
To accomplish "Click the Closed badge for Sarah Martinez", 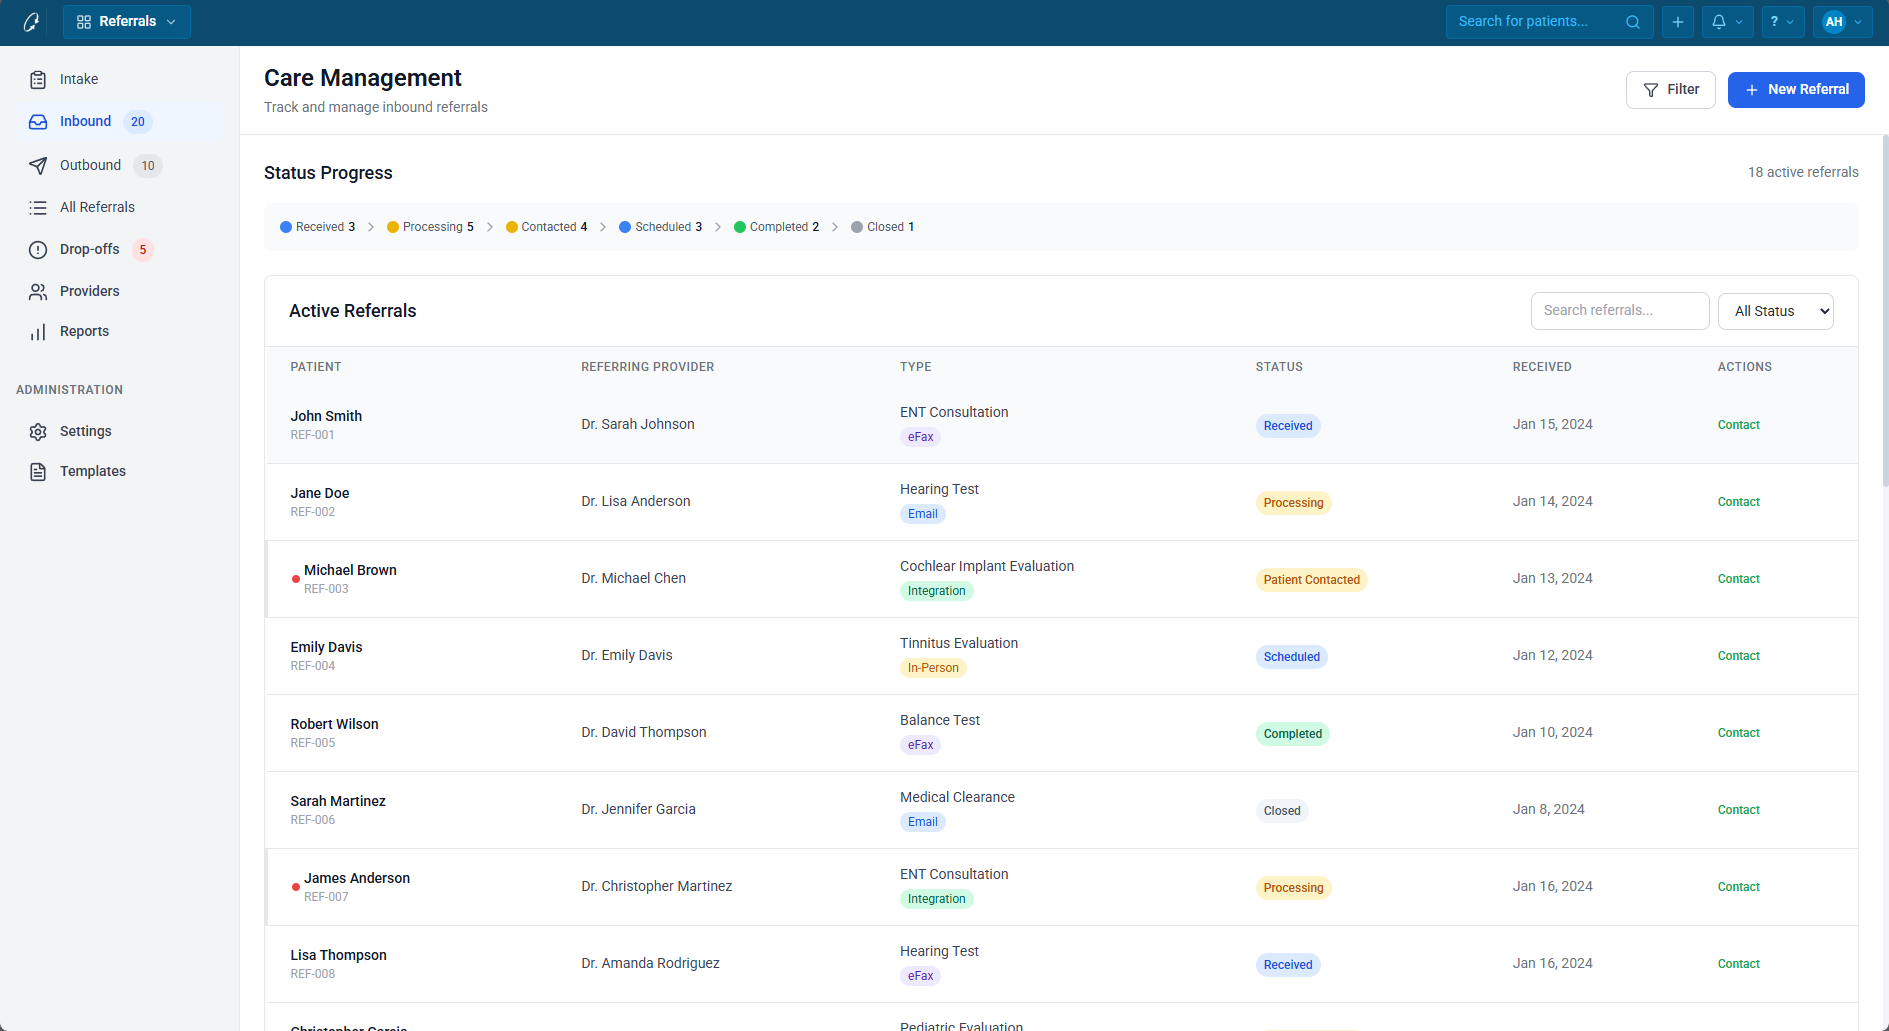I will pyautogui.click(x=1281, y=811).
